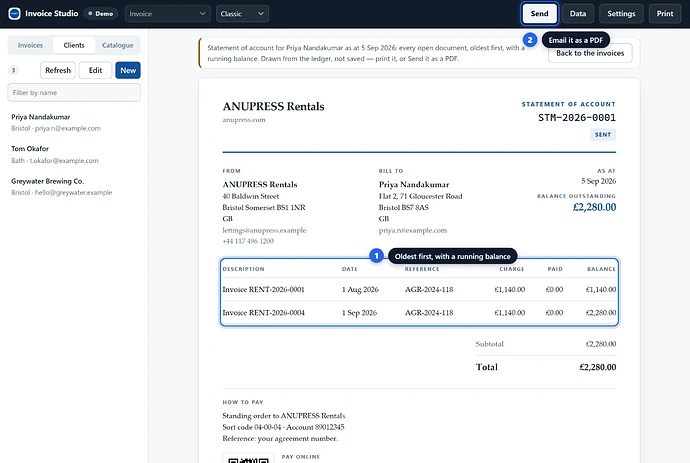Image resolution: width=690 pixels, height=463 pixels.
Task: Select client Priya Nandakumar
Action: click(74, 122)
